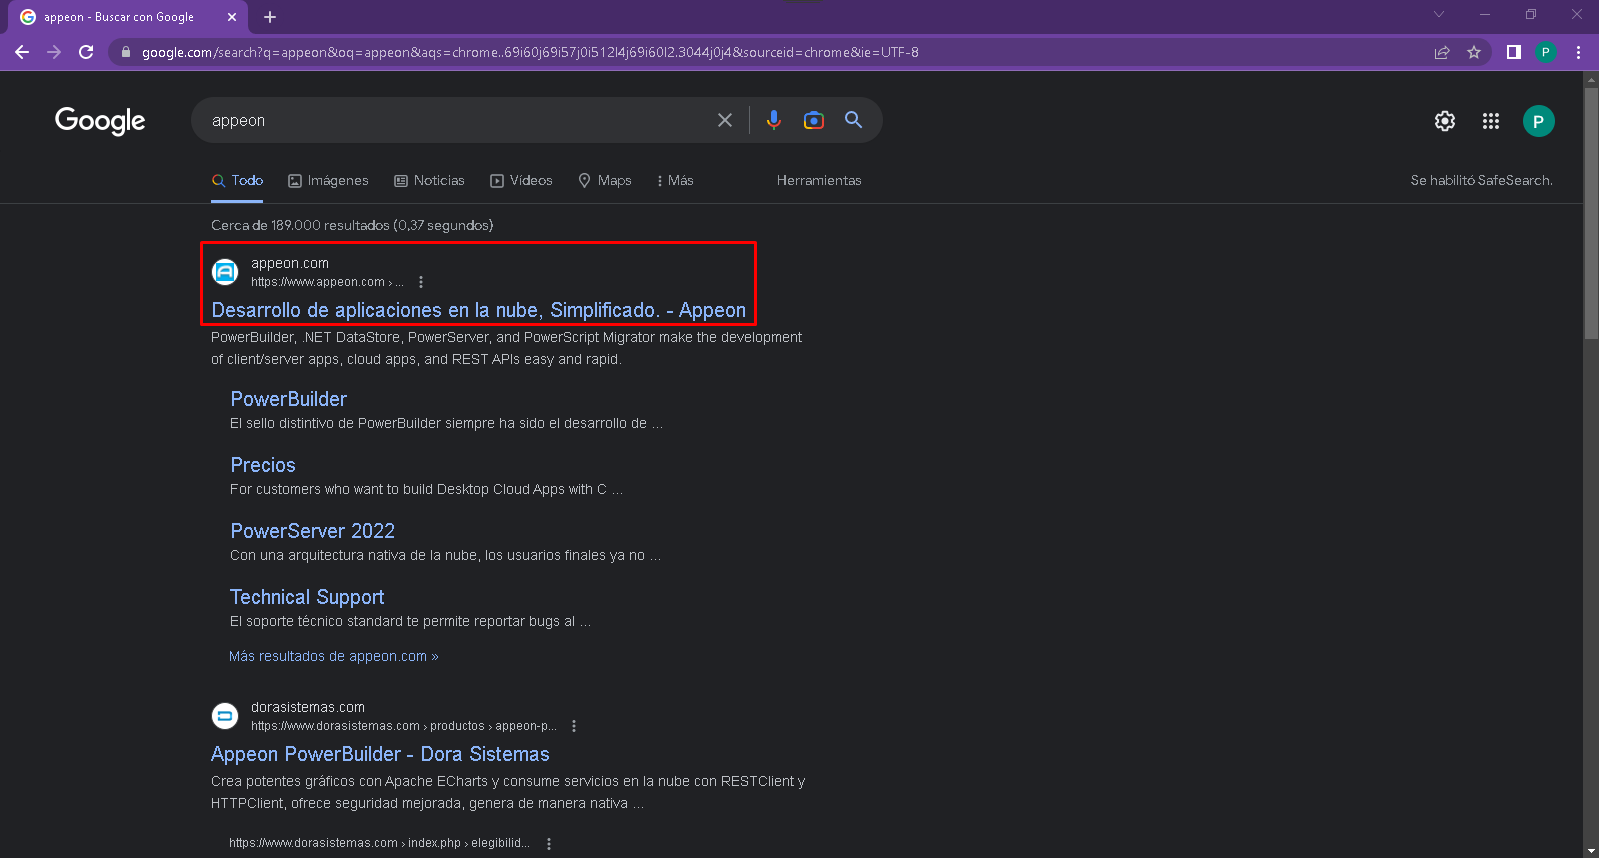
Task: Click Herramientas search tools button
Action: coord(818,181)
